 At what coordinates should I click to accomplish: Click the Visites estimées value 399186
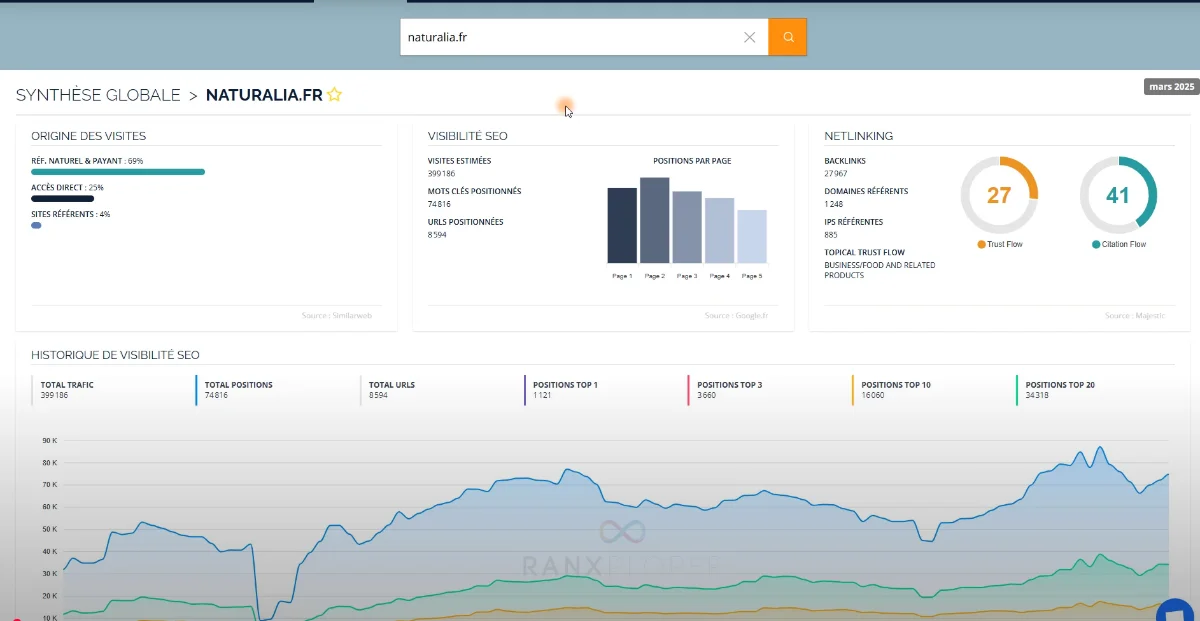click(x=443, y=173)
